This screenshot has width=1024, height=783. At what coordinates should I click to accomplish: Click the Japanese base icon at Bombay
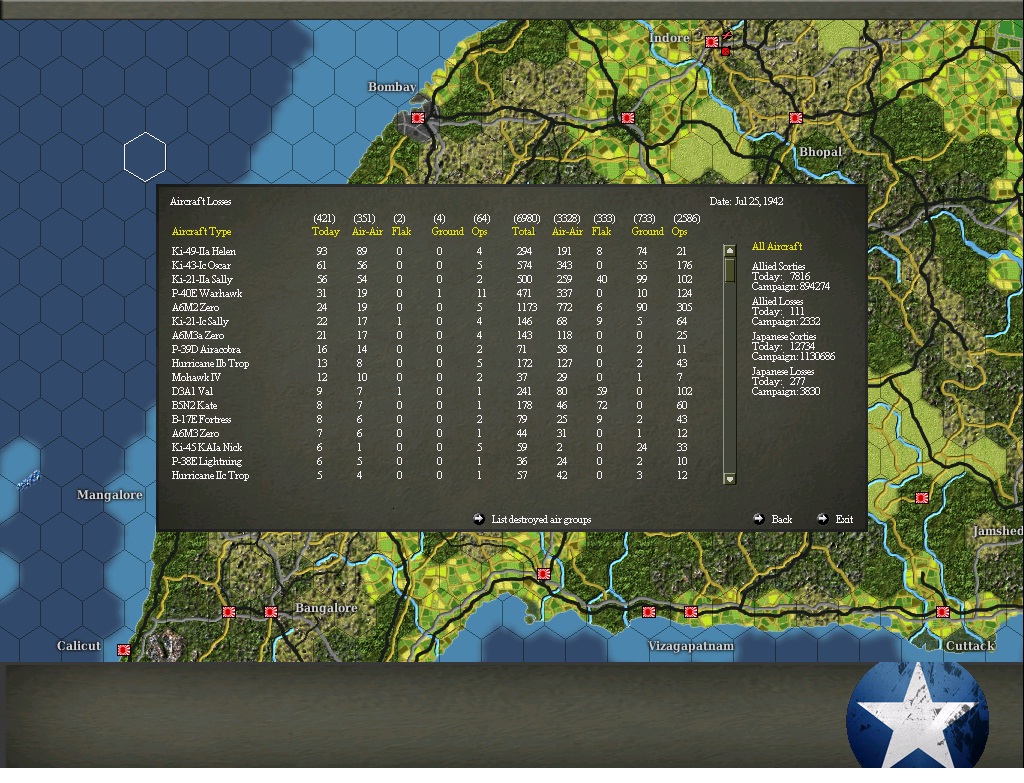pyautogui.click(x=418, y=118)
